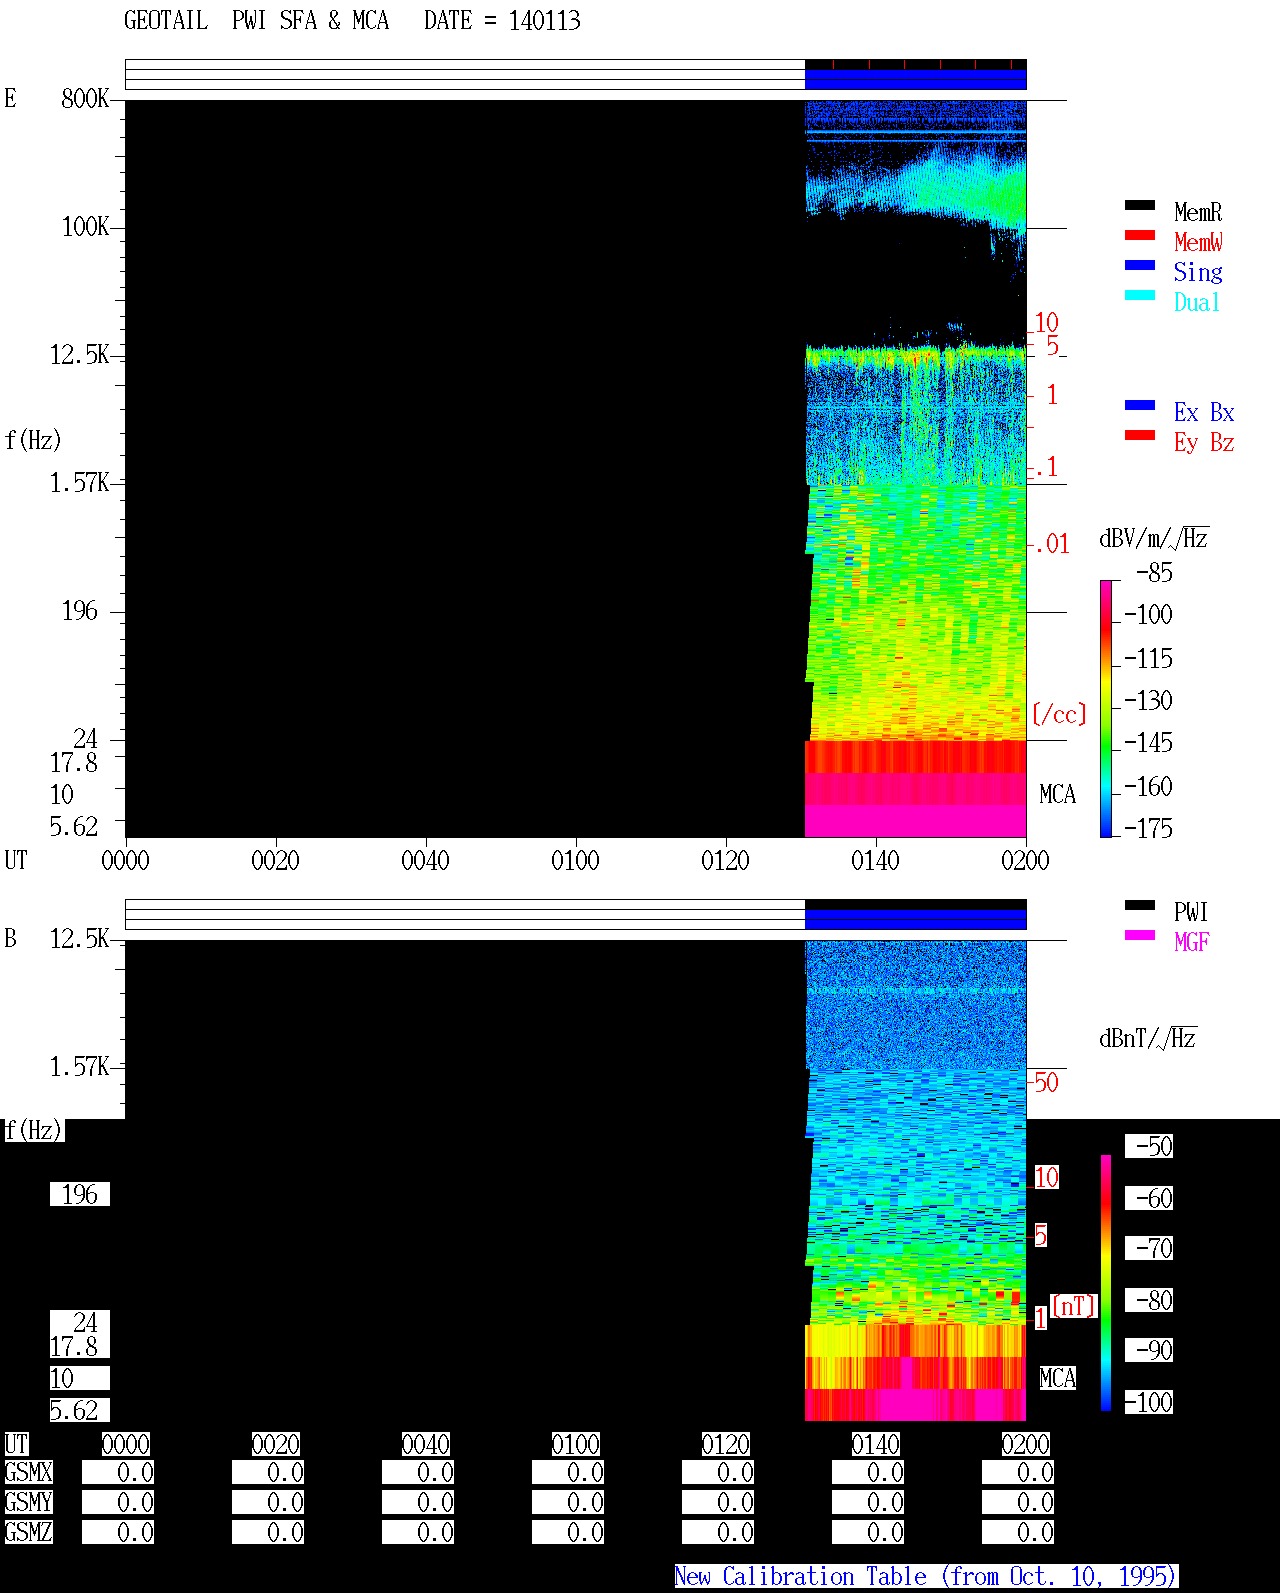
Task: Click the 'DATE = 140113' text
Action: [502, 21]
